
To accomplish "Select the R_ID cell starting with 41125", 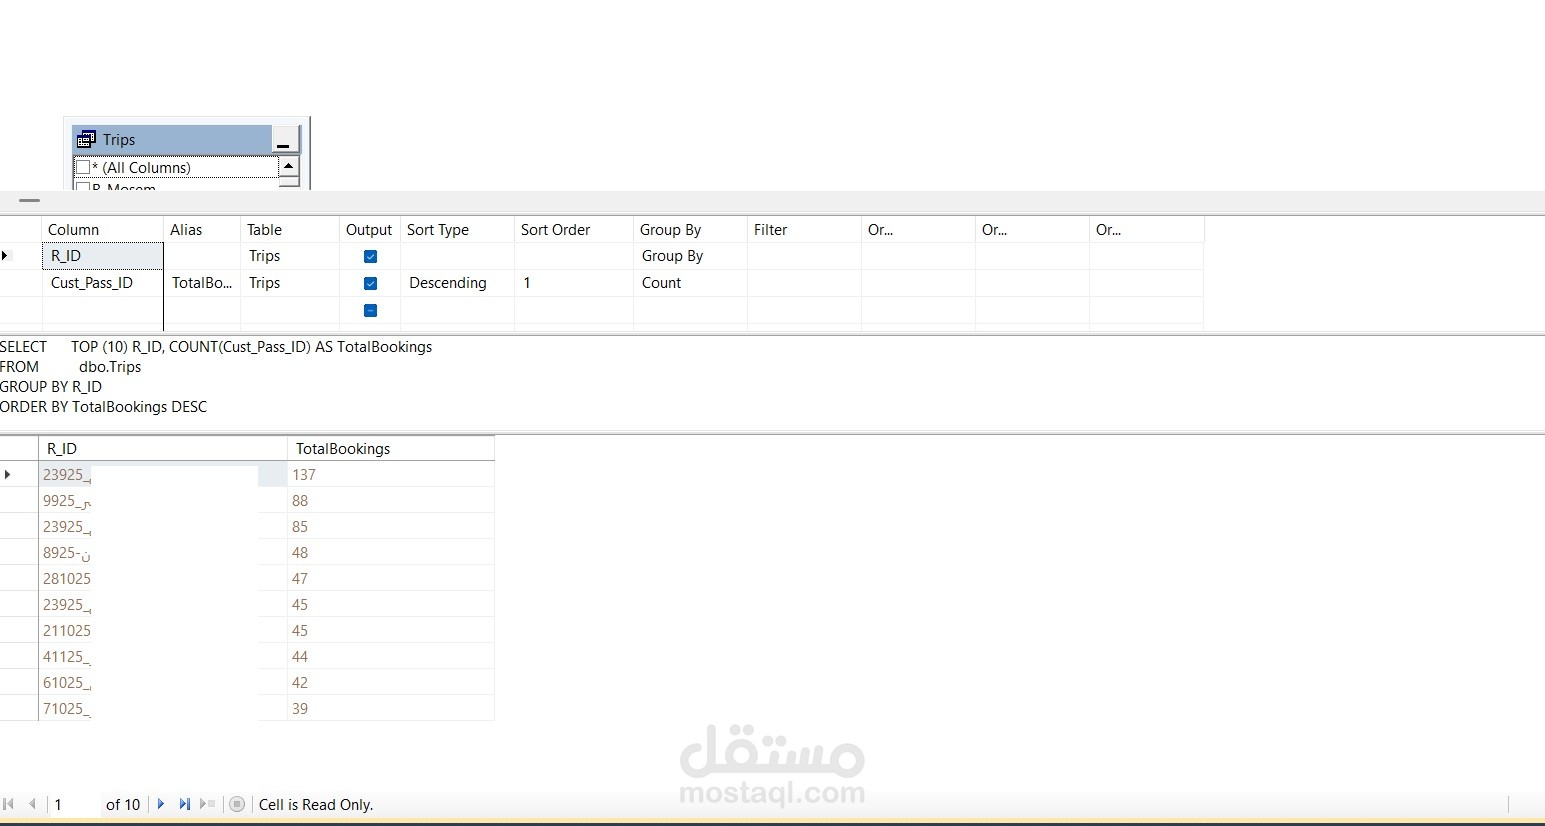I will tap(163, 657).
